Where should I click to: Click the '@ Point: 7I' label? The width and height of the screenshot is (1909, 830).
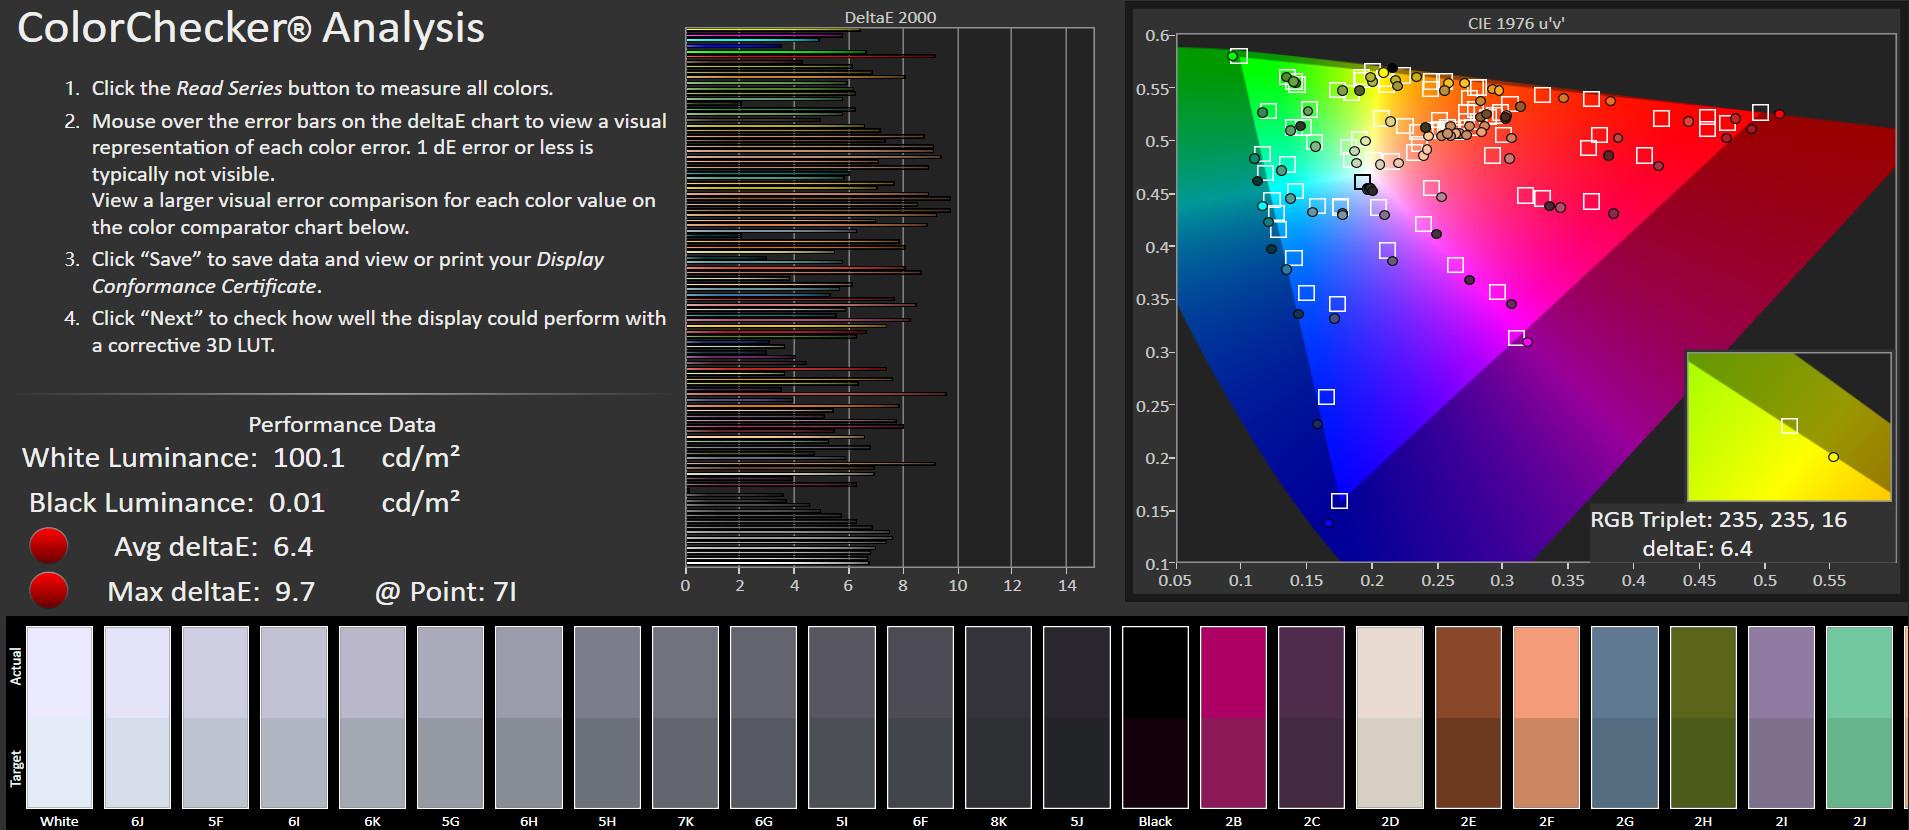tap(446, 591)
